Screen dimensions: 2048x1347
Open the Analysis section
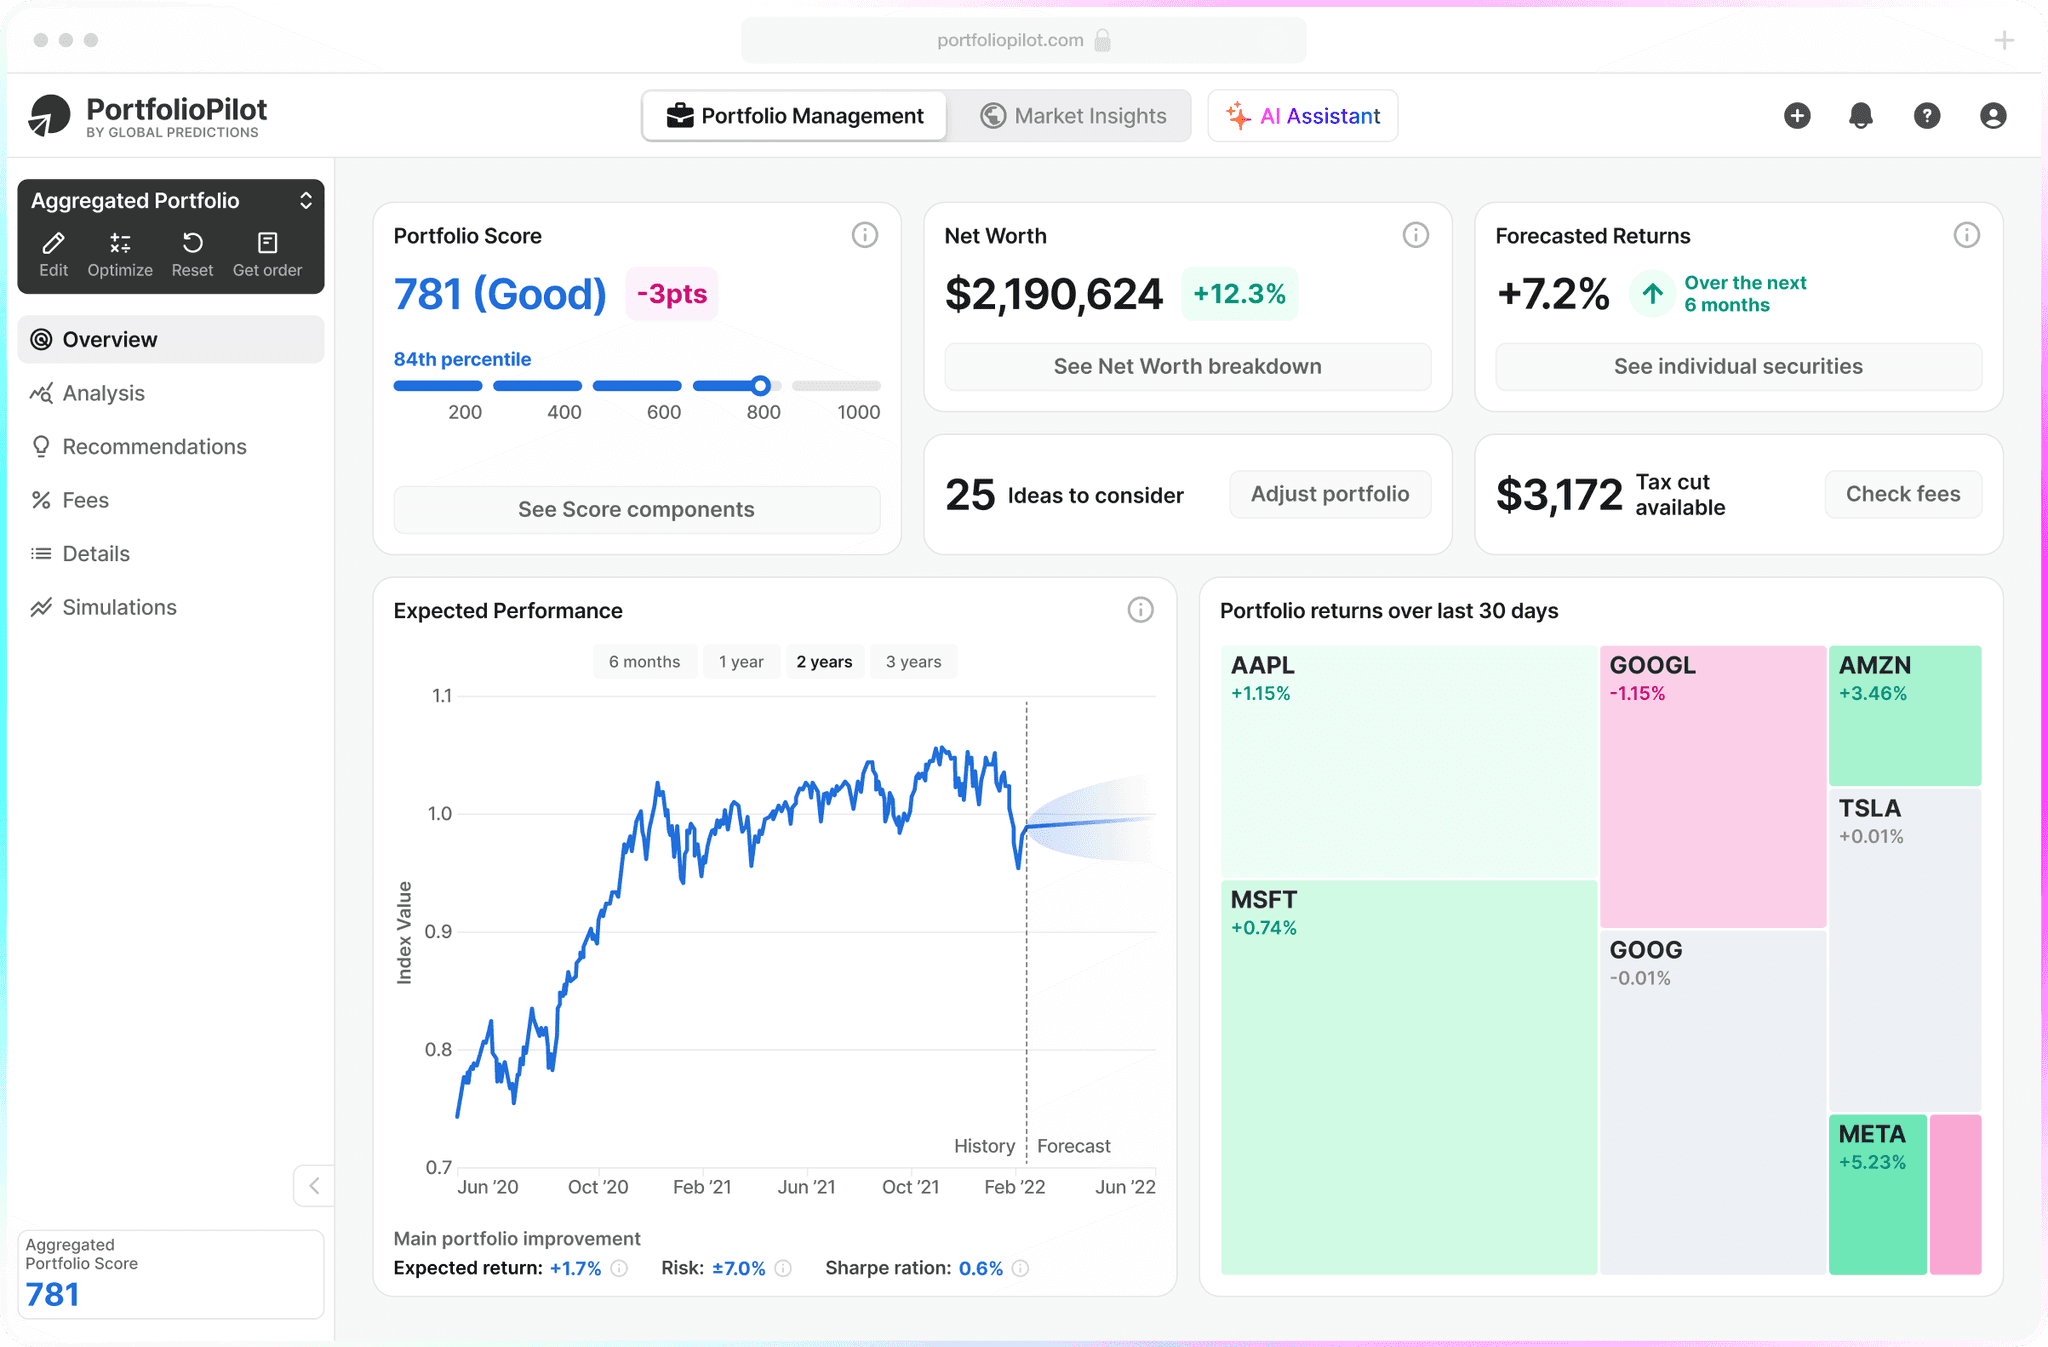(171, 393)
